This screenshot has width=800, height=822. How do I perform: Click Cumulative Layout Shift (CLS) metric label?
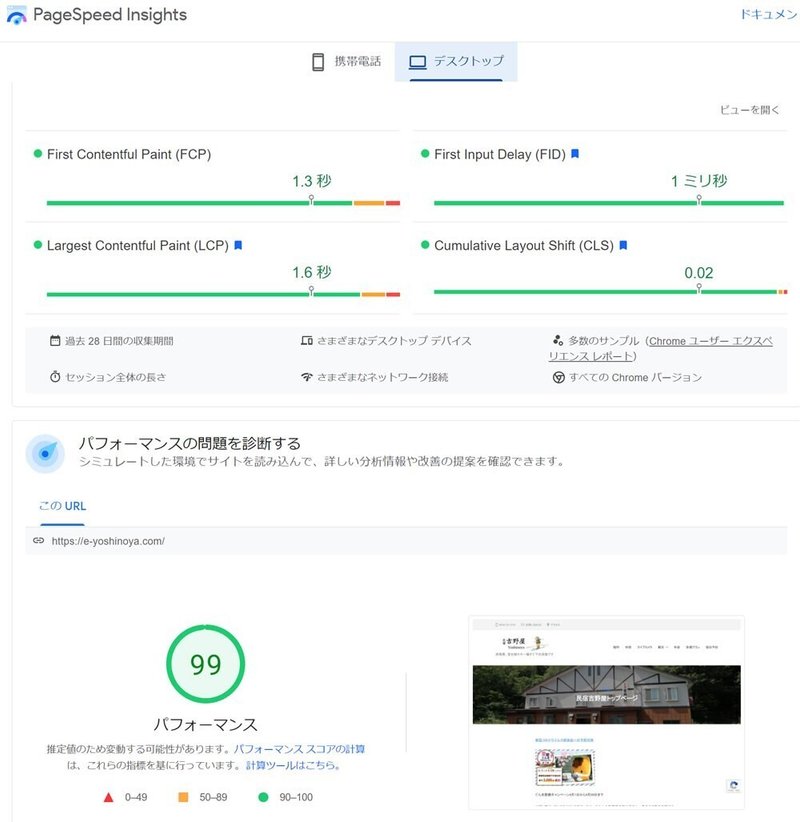point(524,245)
